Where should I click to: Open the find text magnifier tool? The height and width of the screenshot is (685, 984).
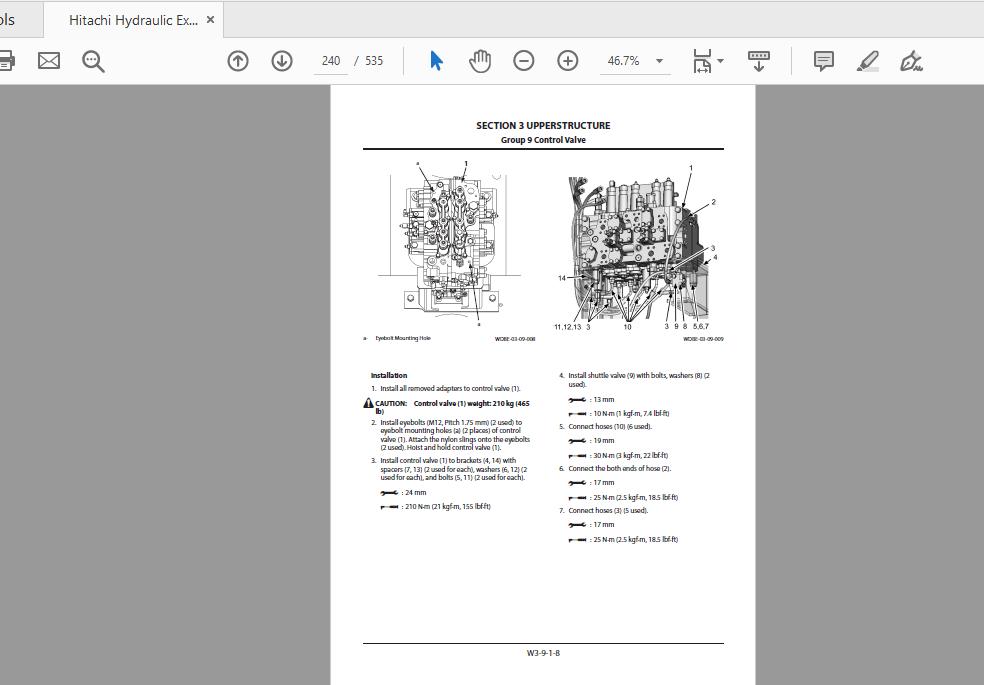point(93,61)
